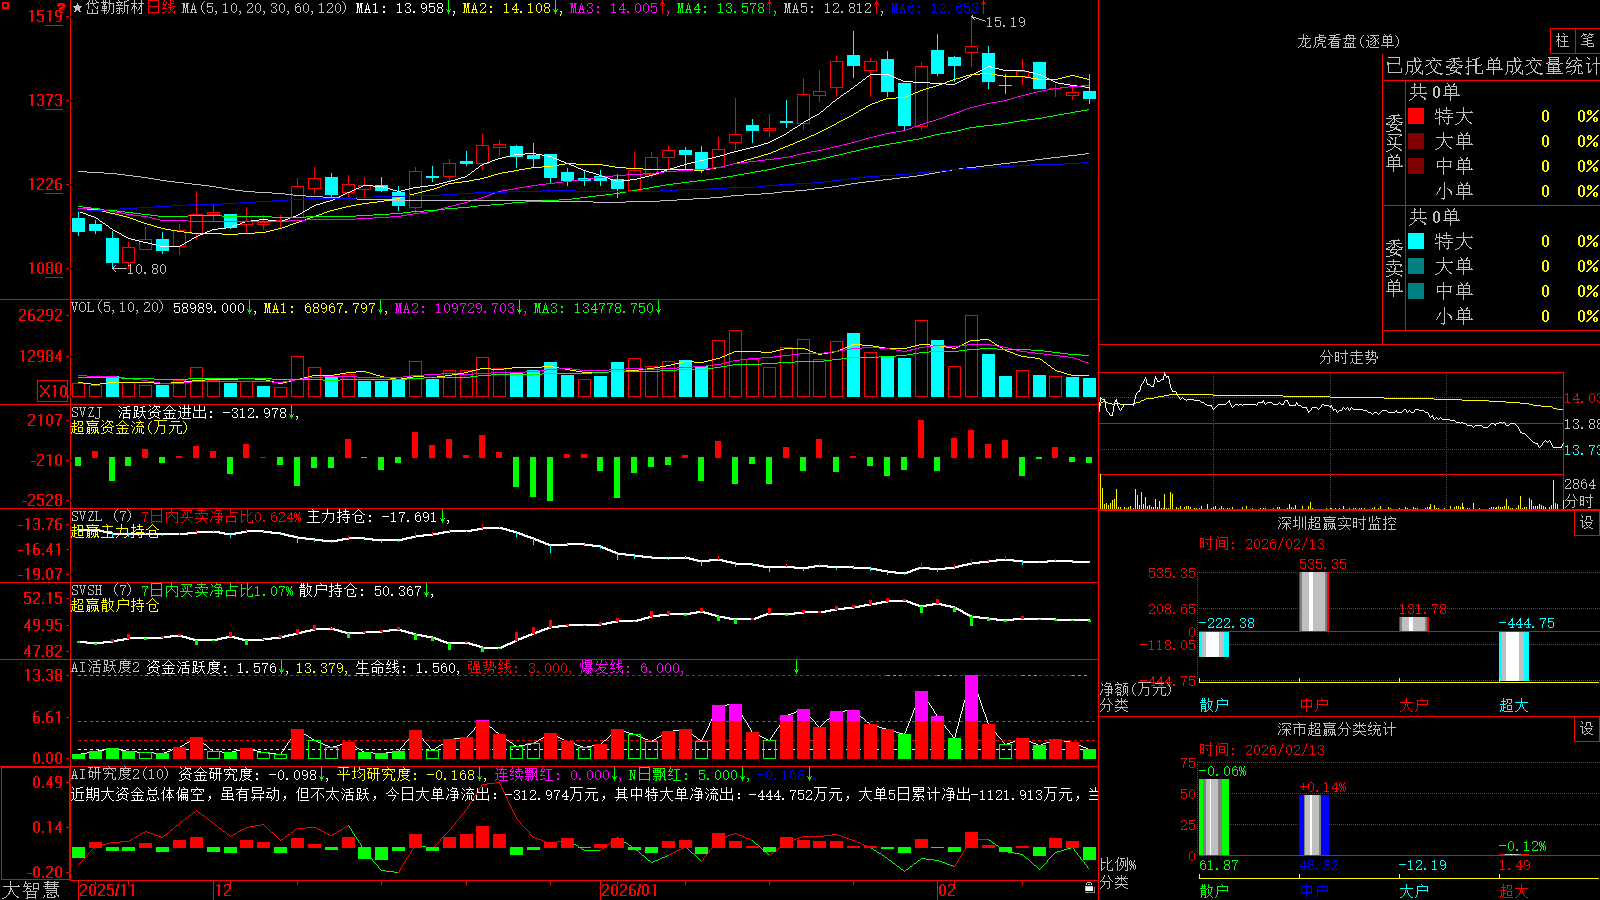Click the -222.38 散户 bar in 实时监控 chart
The image size is (1600, 900).
(x=1214, y=644)
